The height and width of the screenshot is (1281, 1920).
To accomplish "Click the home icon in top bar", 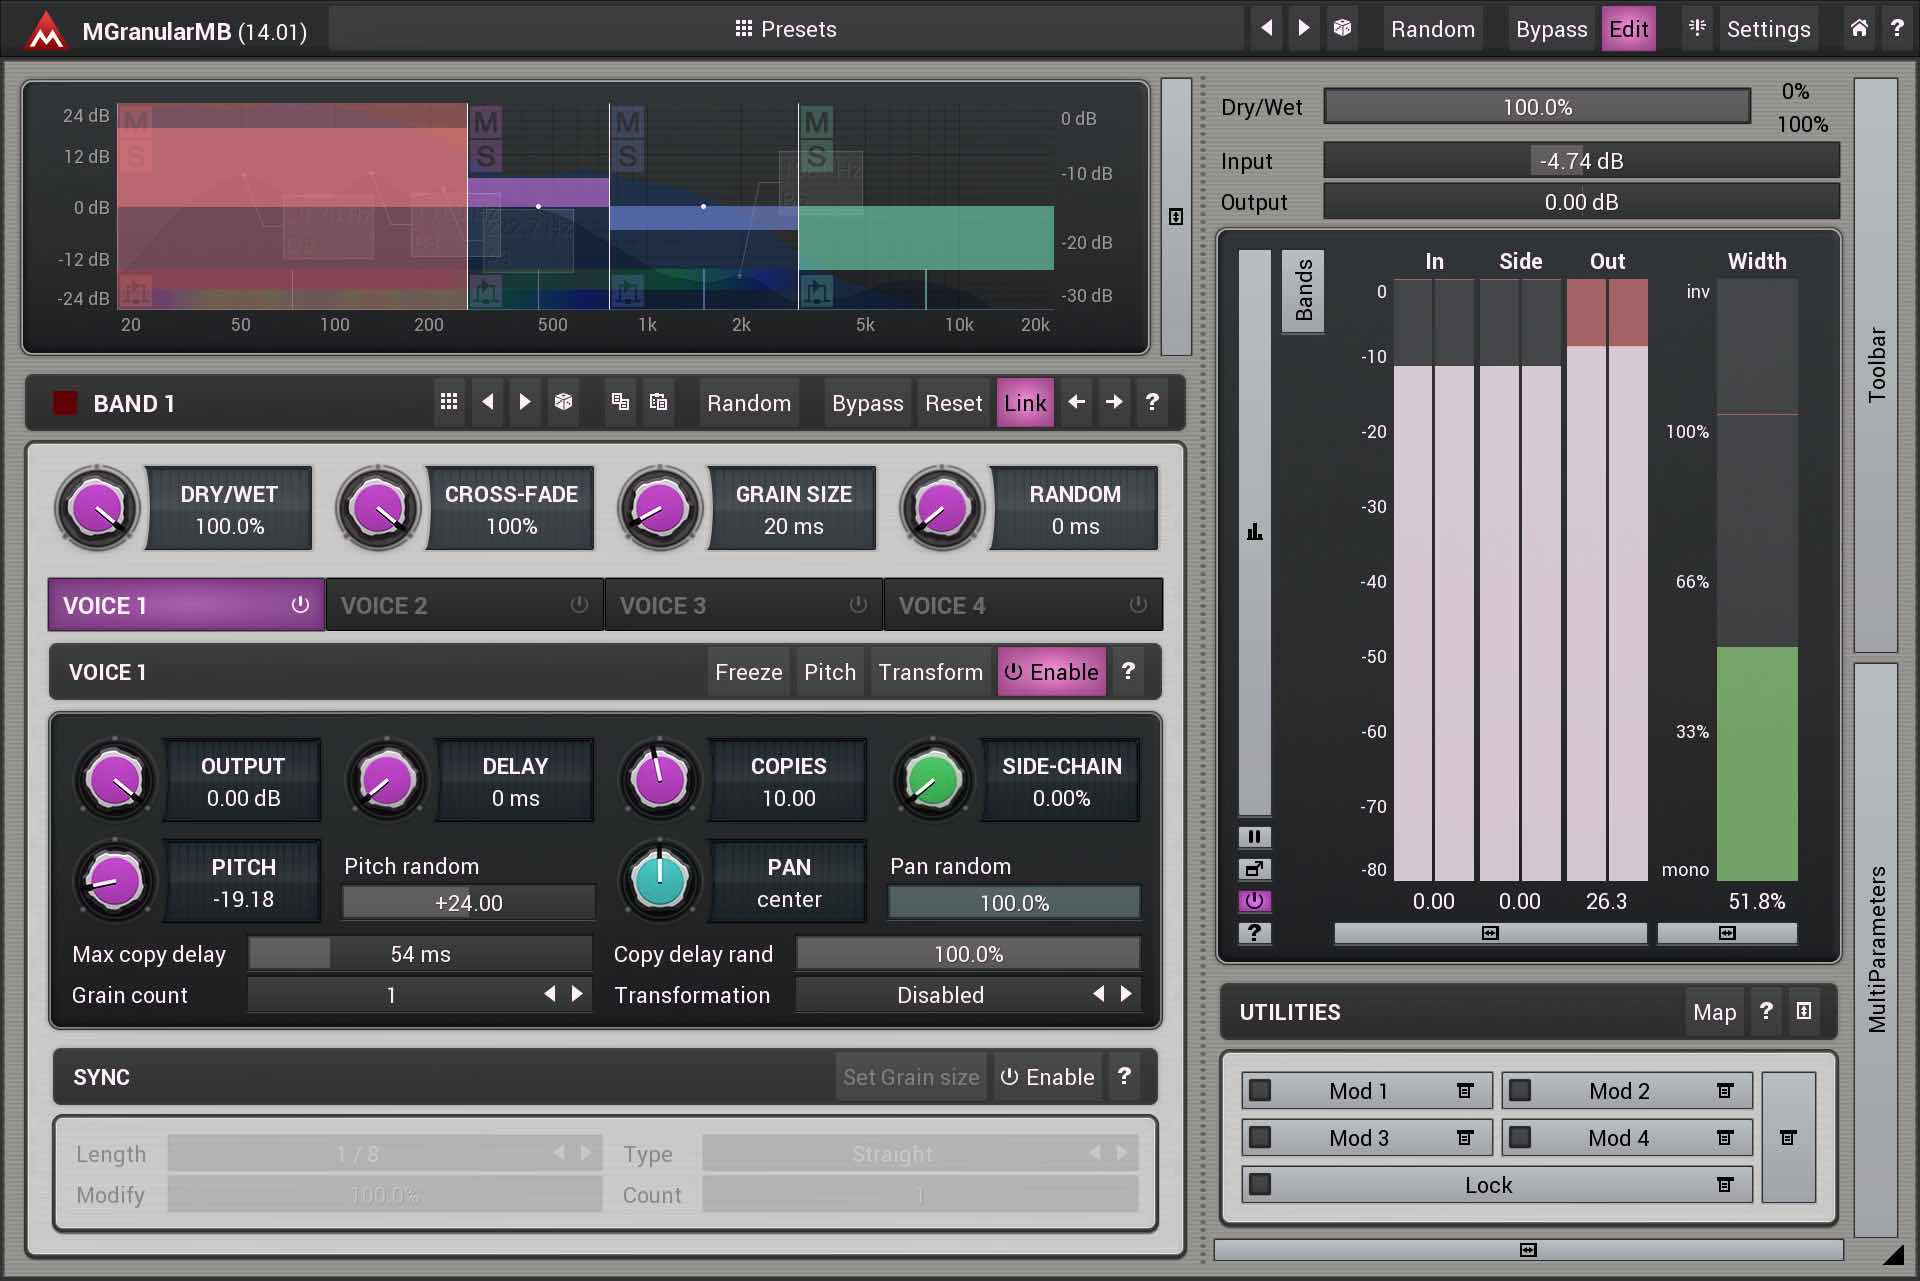I will tap(1858, 28).
